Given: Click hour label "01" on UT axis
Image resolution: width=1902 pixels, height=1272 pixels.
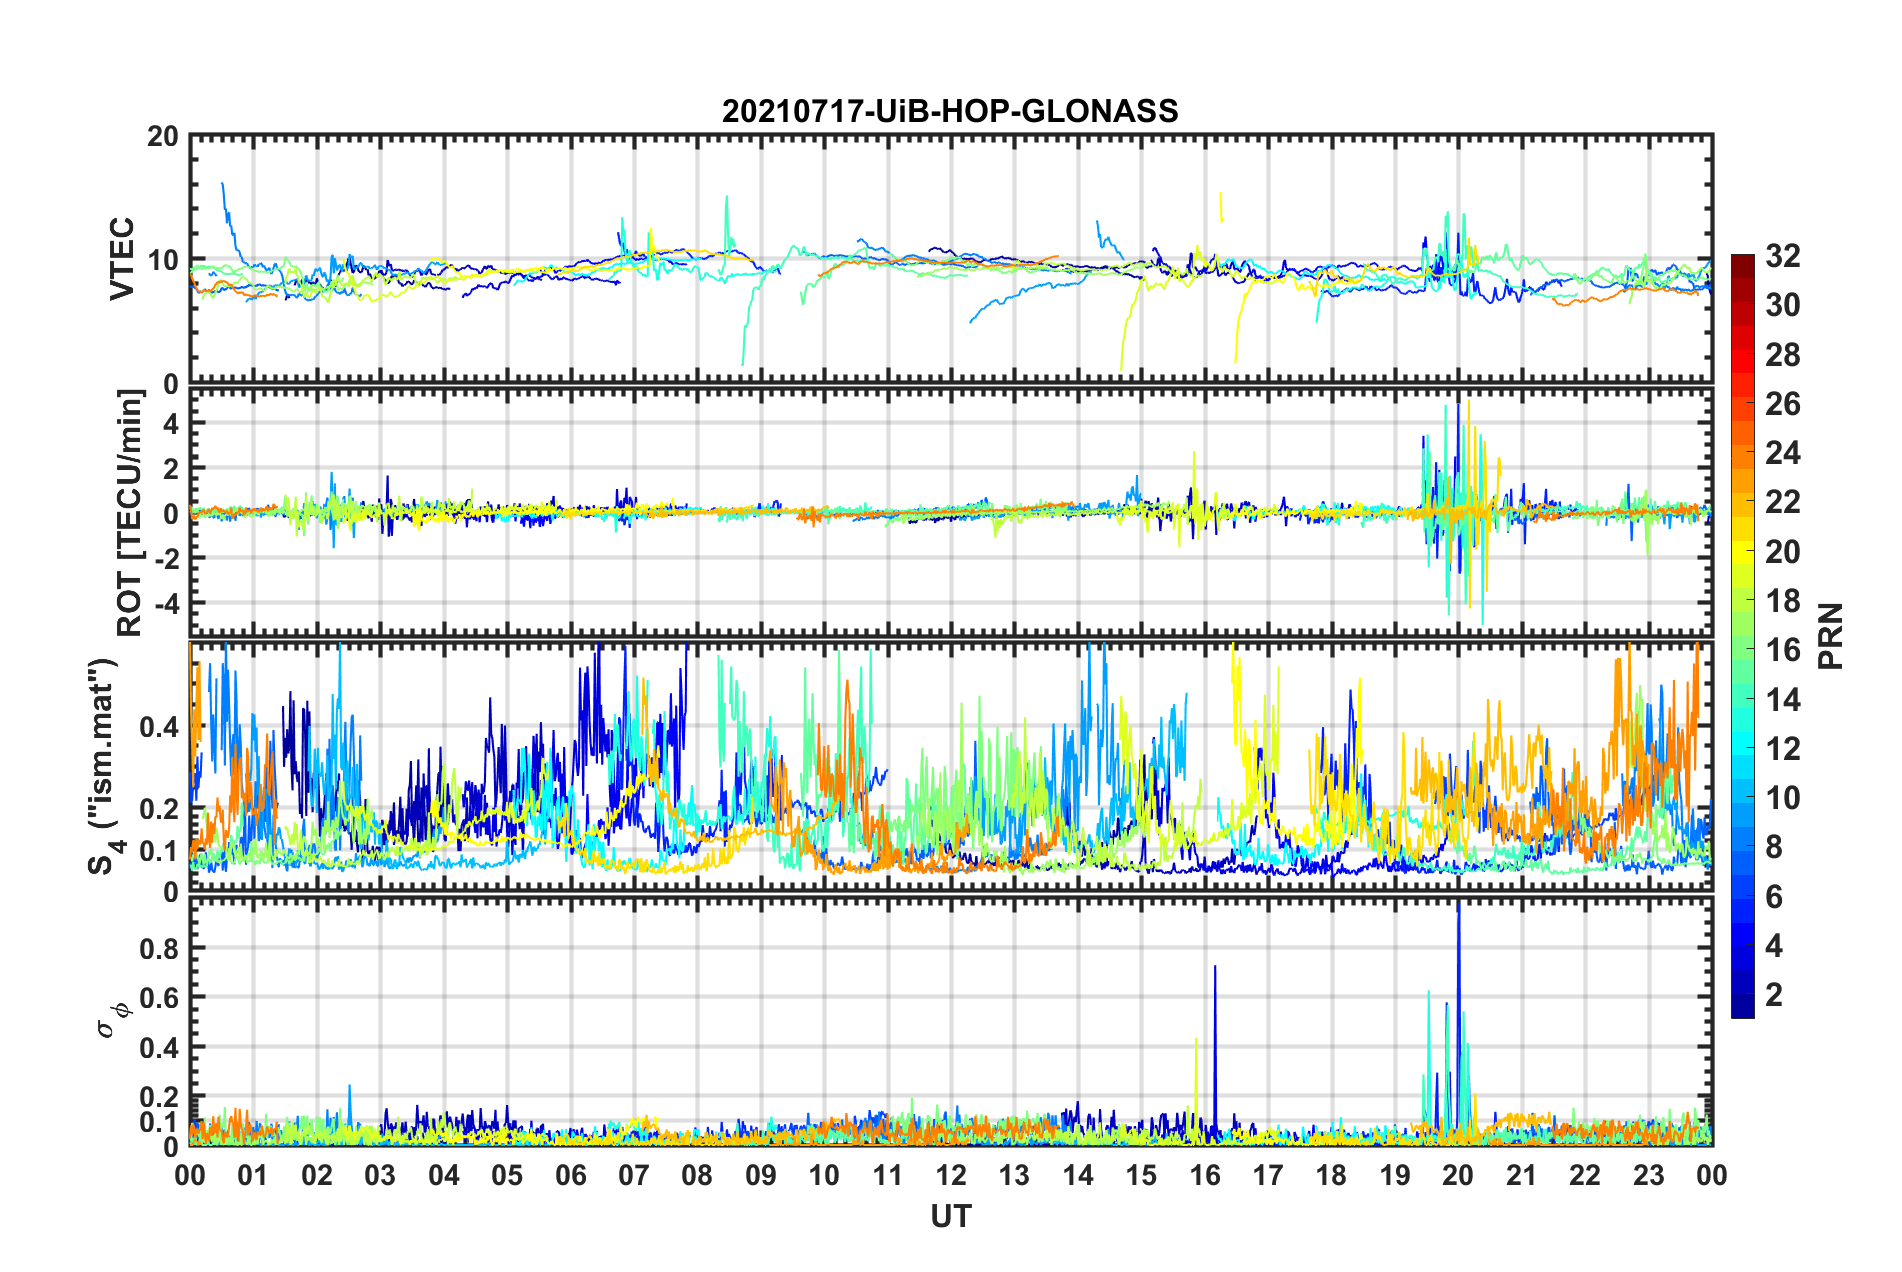Looking at the screenshot, I should coord(253,1175).
